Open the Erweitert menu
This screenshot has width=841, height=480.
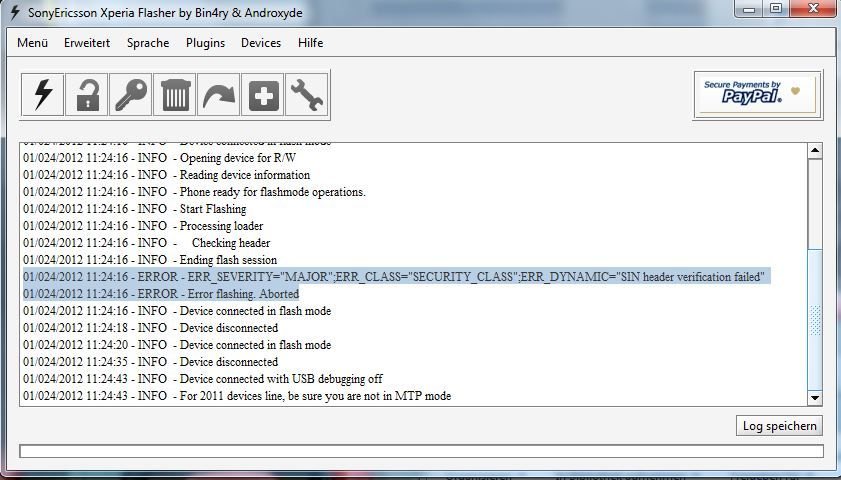click(x=87, y=43)
